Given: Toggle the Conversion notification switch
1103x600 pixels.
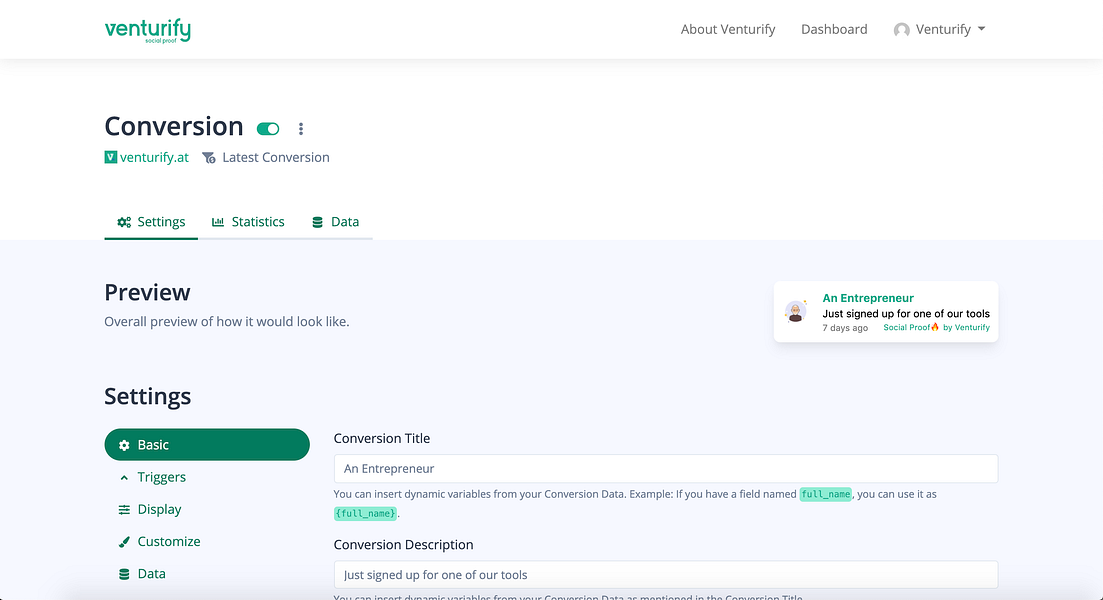Looking at the screenshot, I should point(268,129).
